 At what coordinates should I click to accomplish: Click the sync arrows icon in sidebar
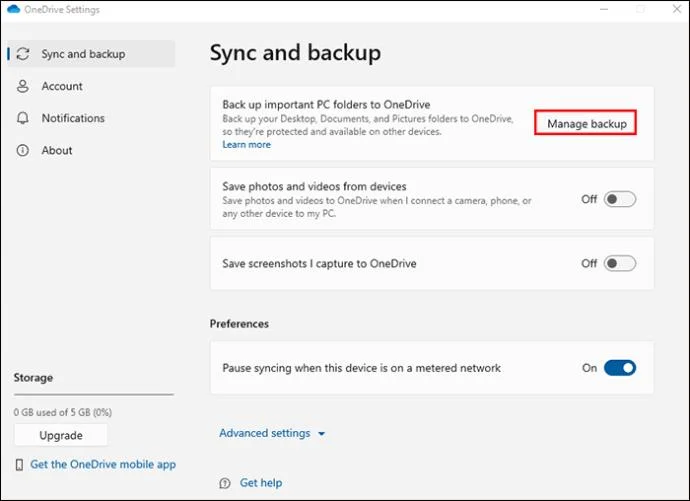(x=23, y=54)
